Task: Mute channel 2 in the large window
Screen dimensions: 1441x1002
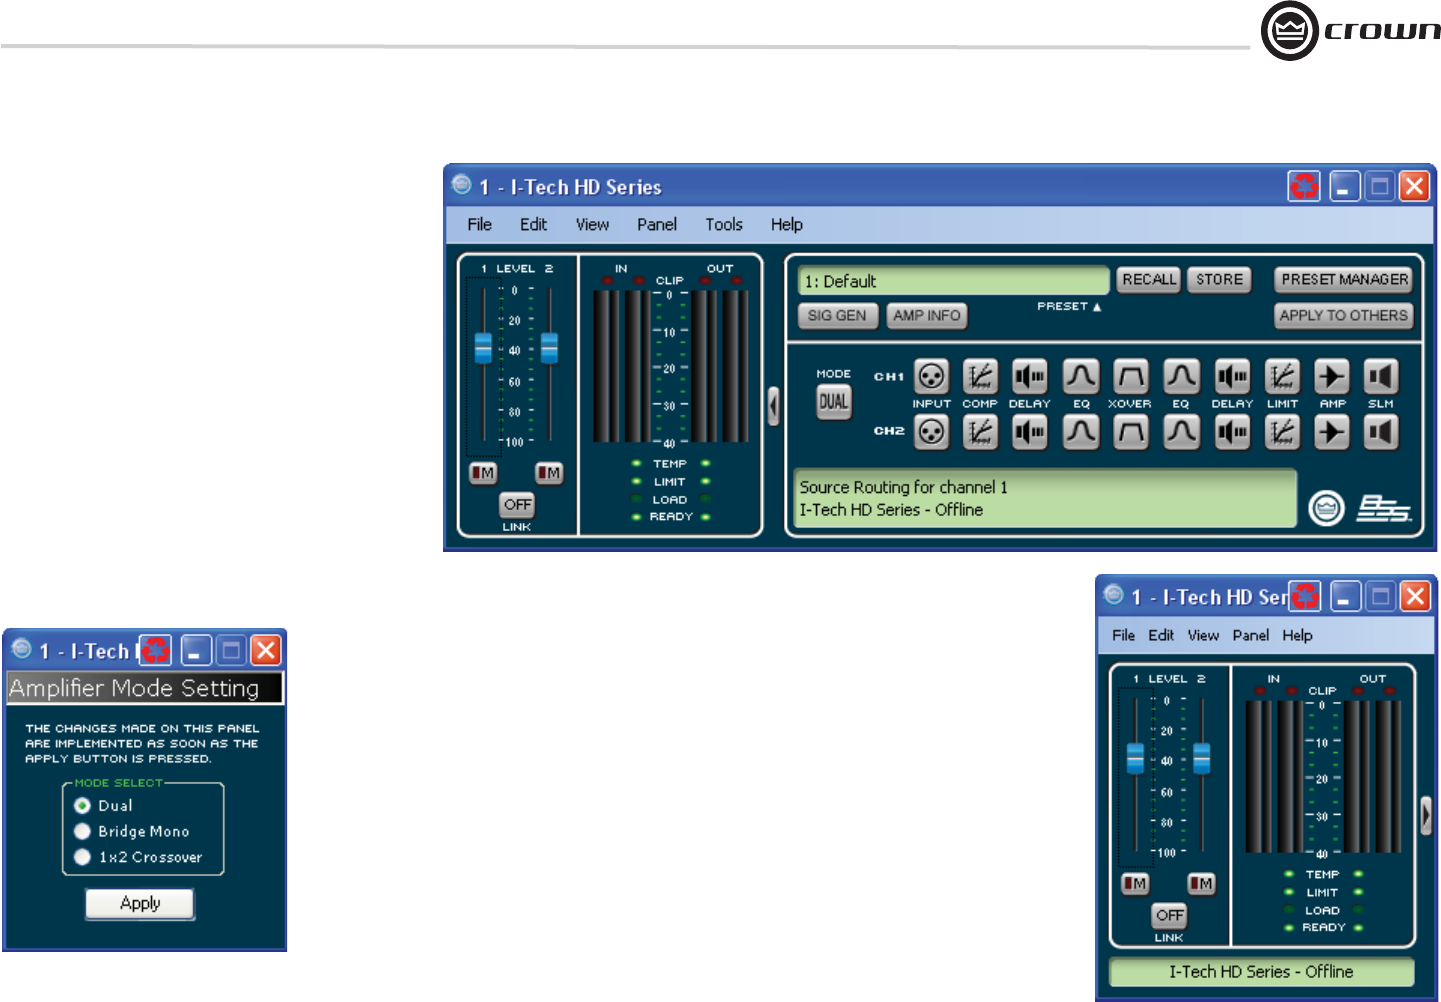Action: click(x=549, y=473)
